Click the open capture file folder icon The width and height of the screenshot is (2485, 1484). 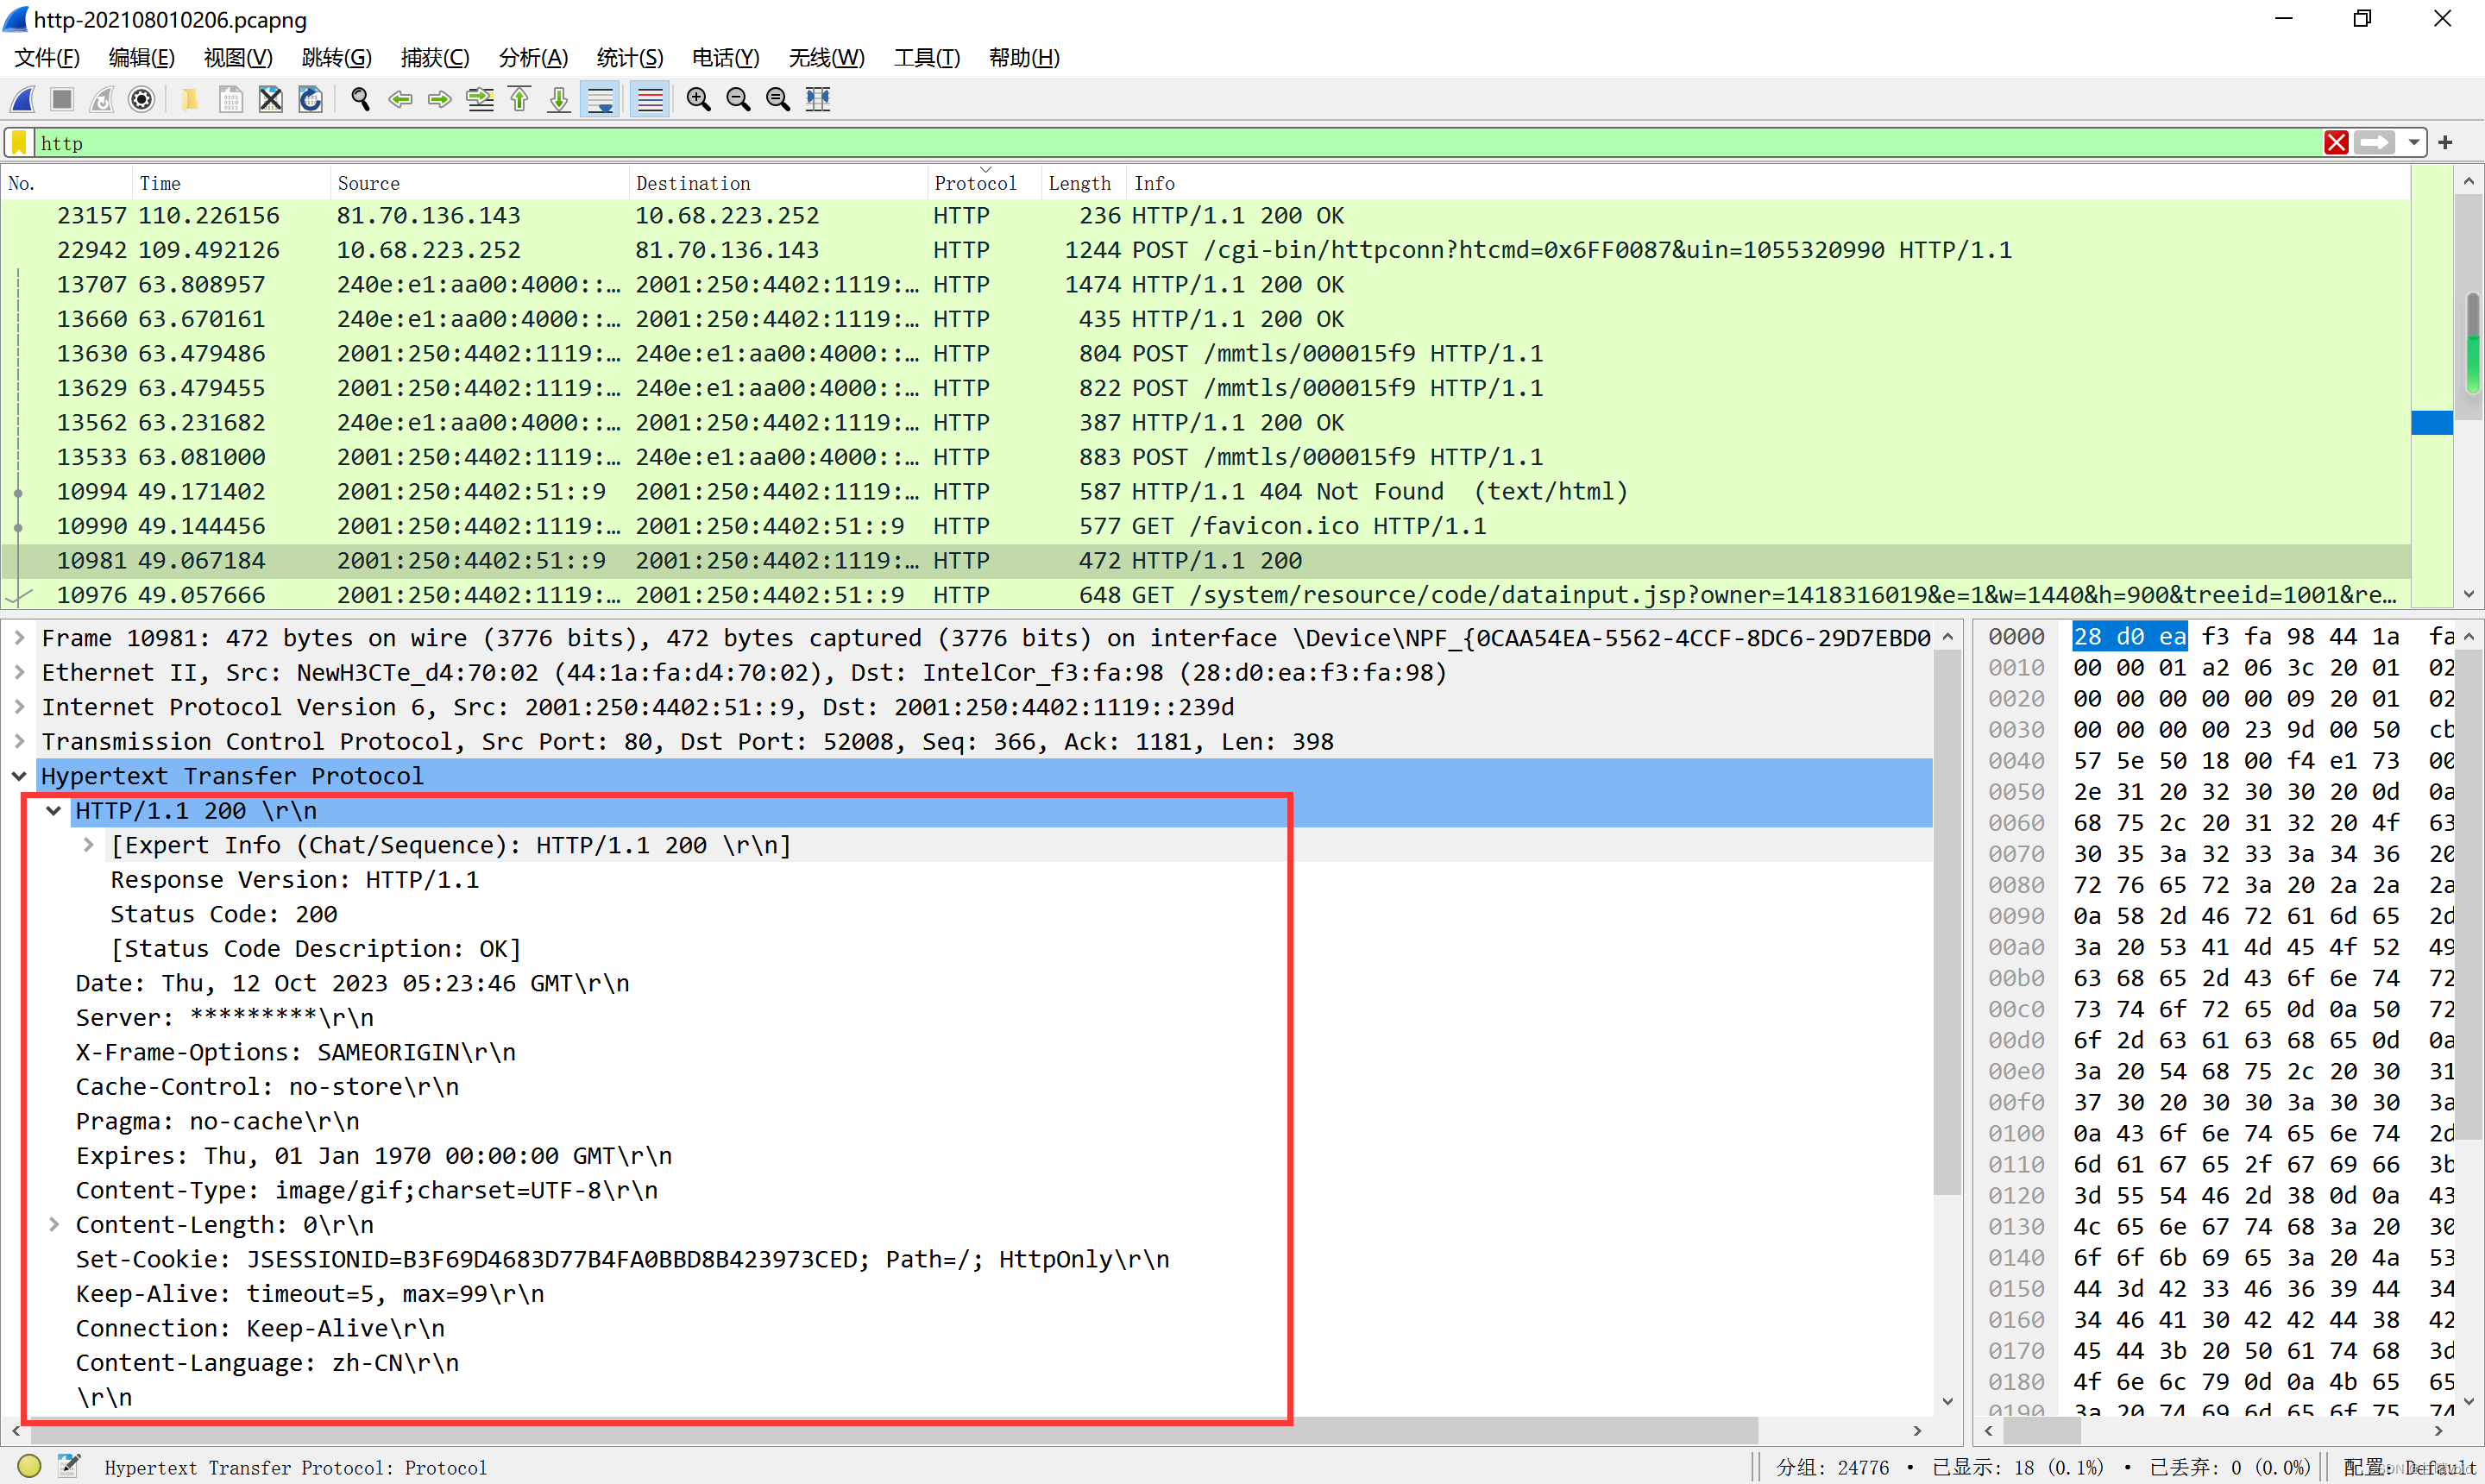pos(189,99)
